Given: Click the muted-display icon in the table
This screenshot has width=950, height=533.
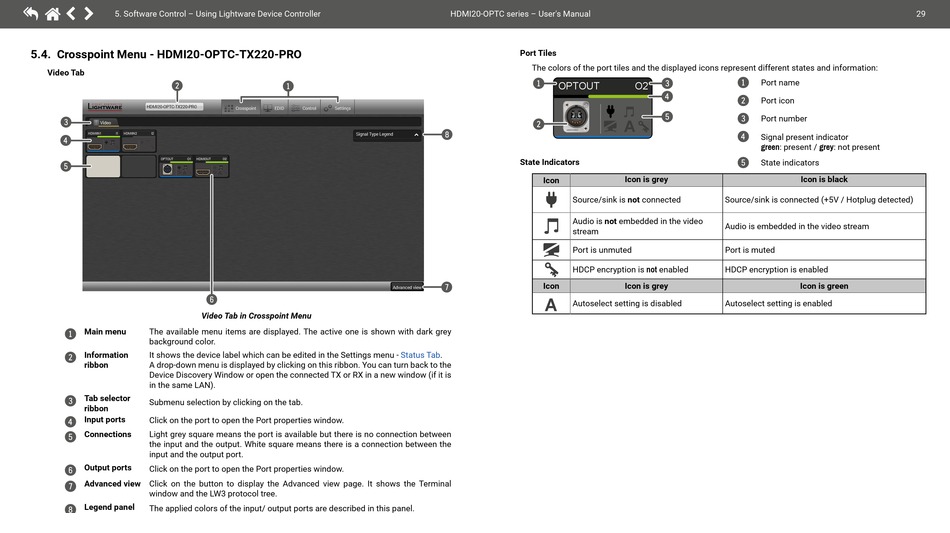Looking at the screenshot, I should (551, 250).
